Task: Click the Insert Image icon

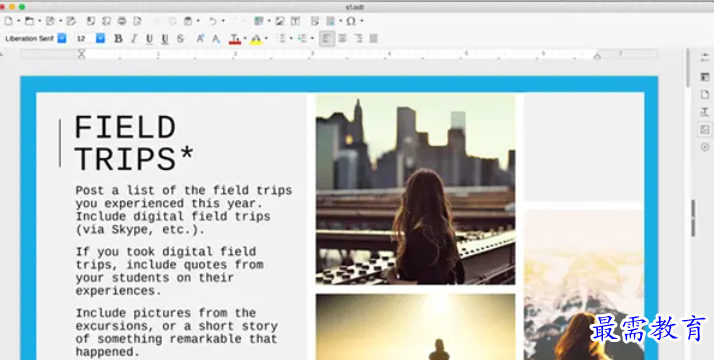Action: pyautogui.click(x=280, y=21)
